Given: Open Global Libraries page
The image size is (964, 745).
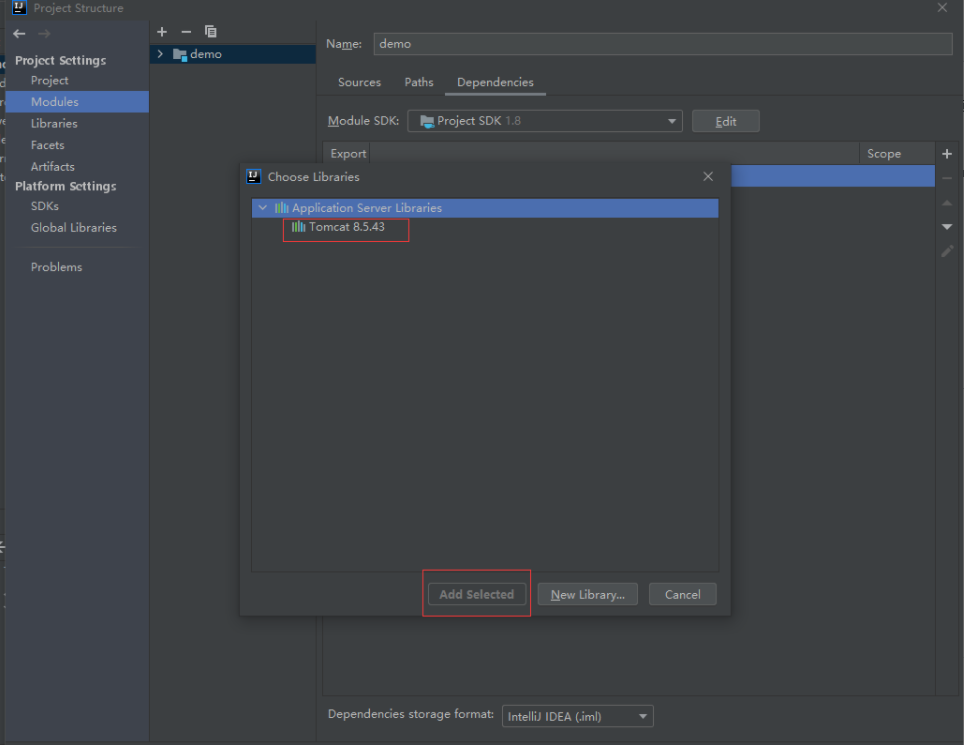Looking at the screenshot, I should pos(74,227).
